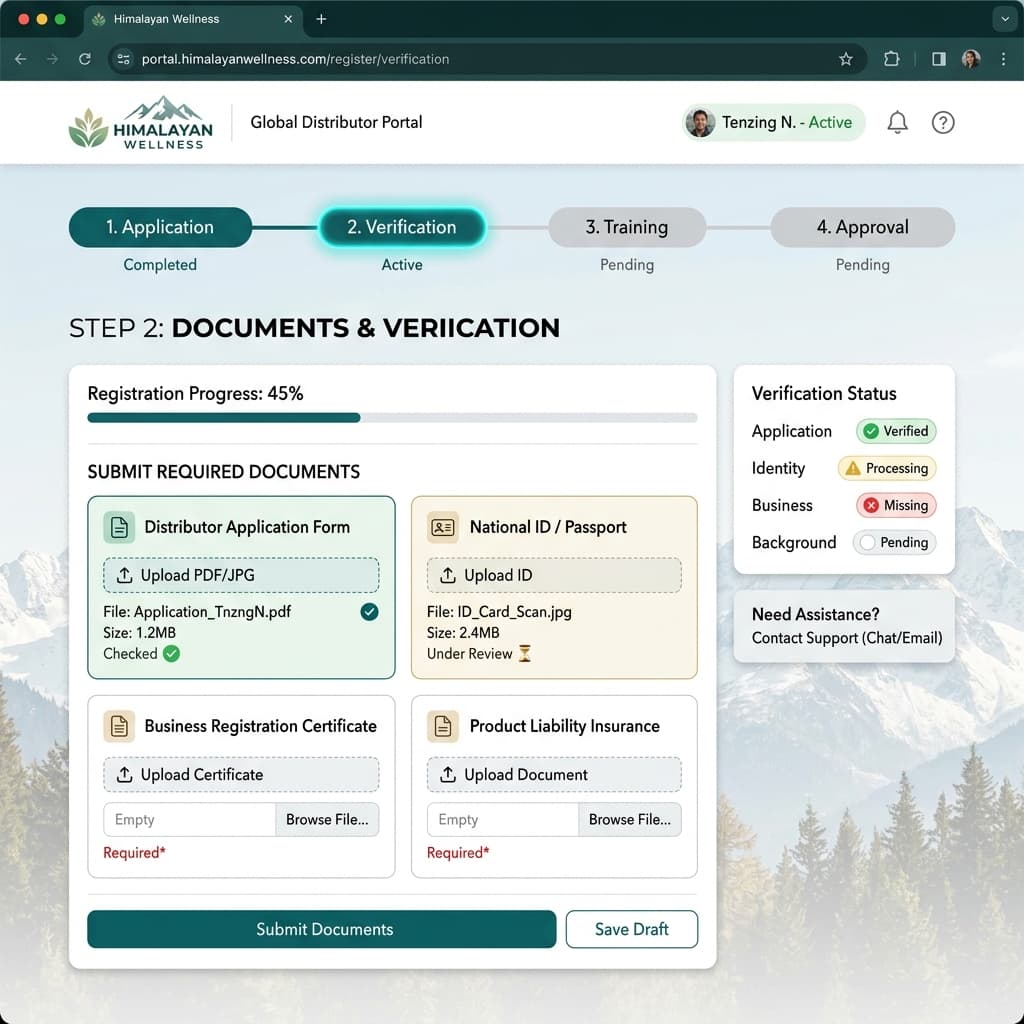The width and height of the screenshot is (1024, 1024).
Task: Go to step 4. Approval
Action: 862,227
